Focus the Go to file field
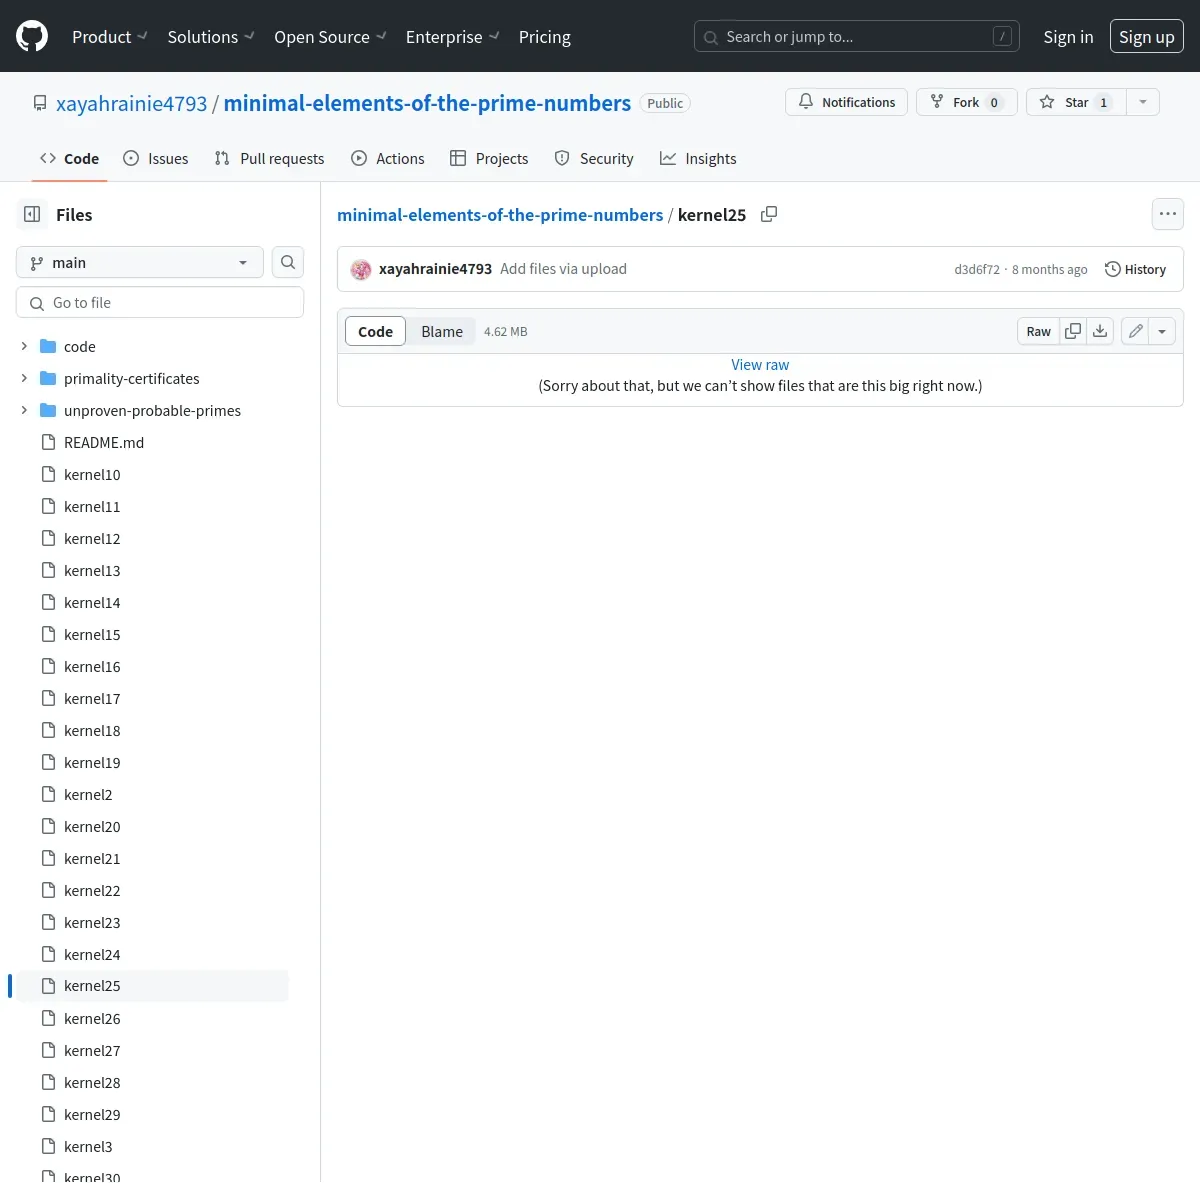The image size is (1200, 1183). click(x=160, y=302)
